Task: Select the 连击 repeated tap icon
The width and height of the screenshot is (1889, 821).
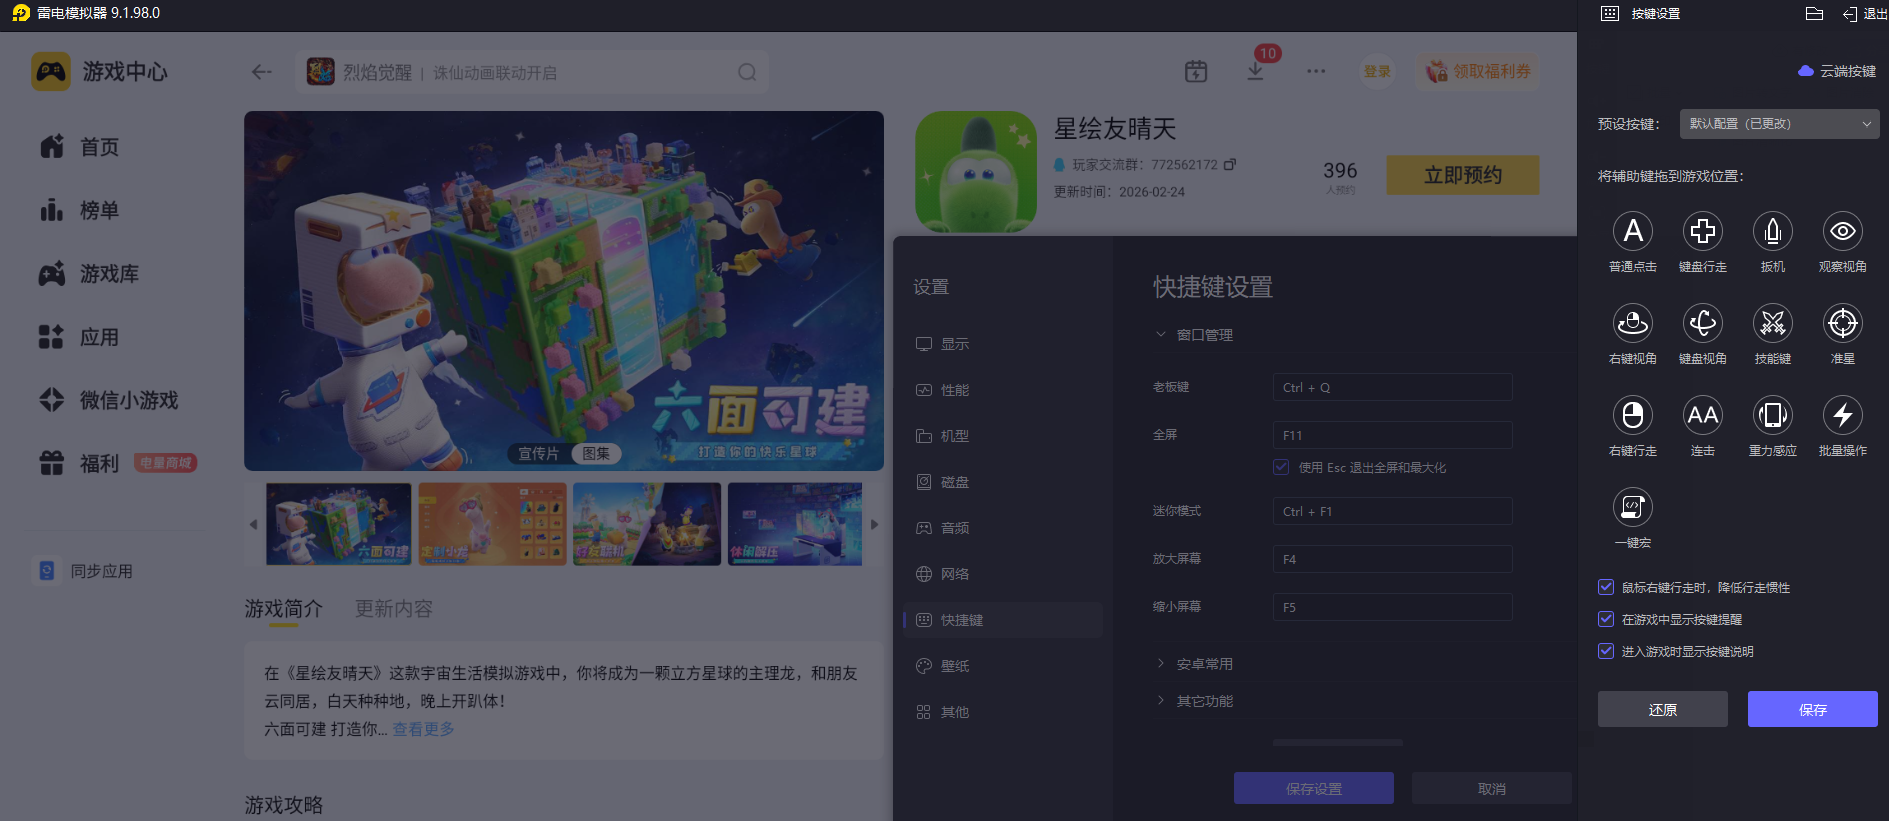Action: (x=1703, y=415)
